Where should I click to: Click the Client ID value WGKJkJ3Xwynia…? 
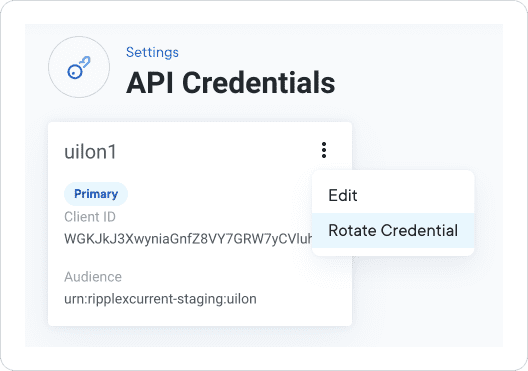tap(188, 239)
